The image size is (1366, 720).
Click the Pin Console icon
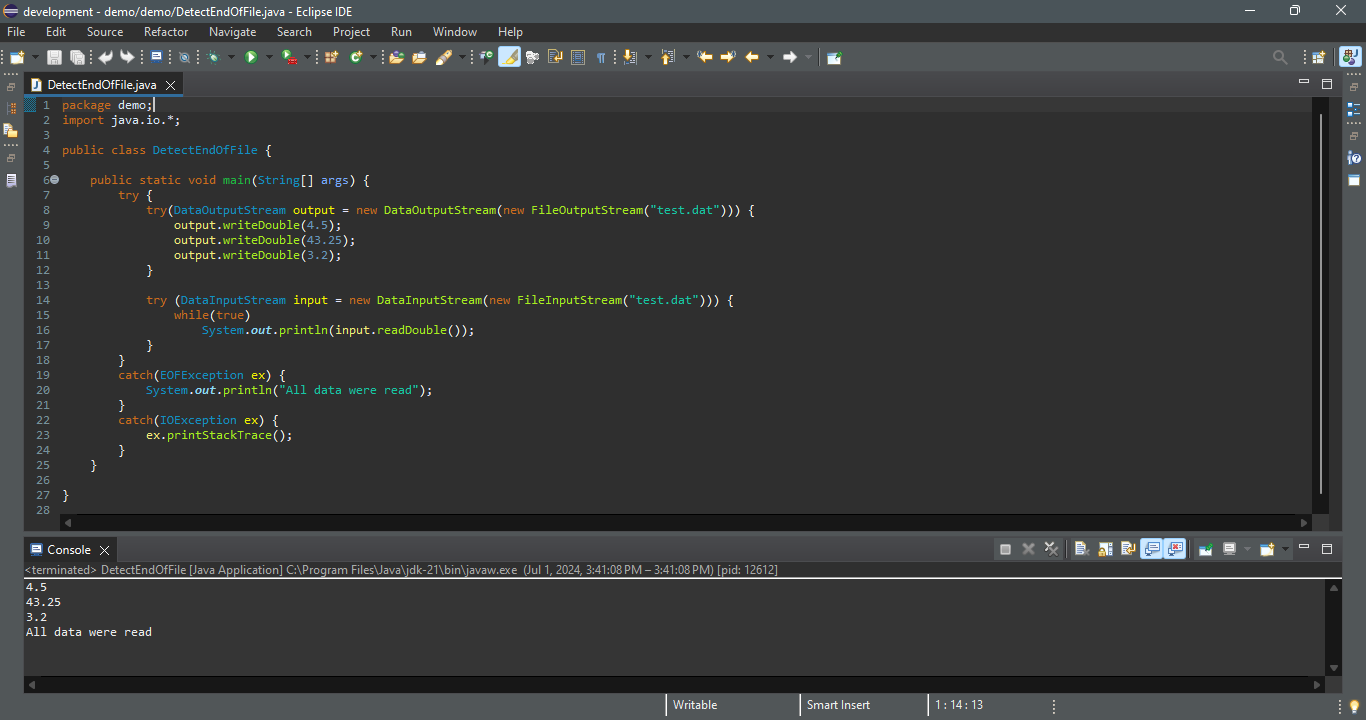(1206, 549)
